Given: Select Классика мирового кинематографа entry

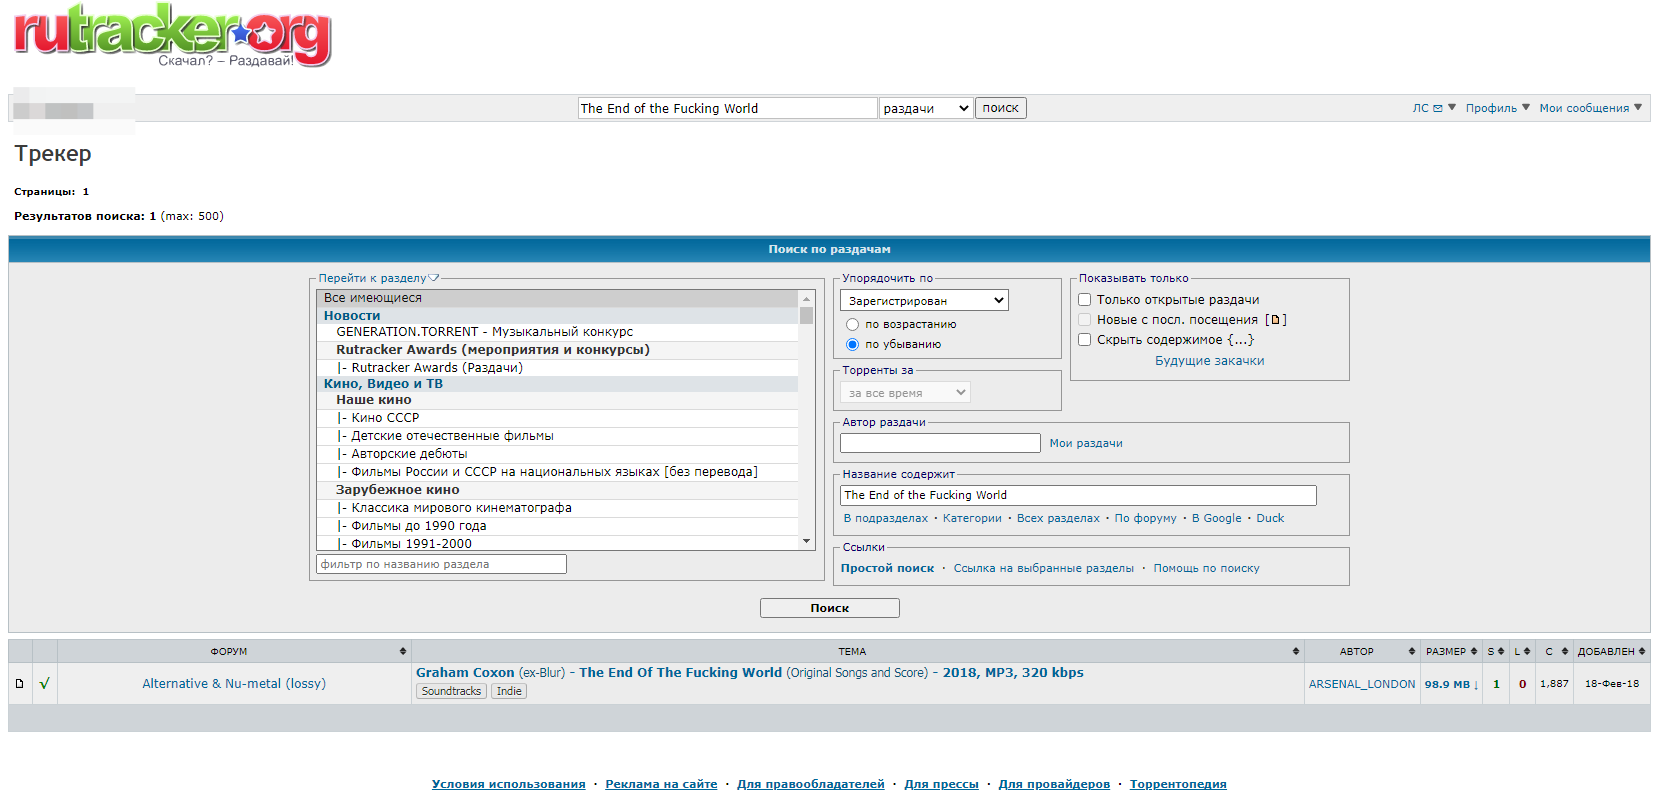Looking at the screenshot, I should (x=557, y=508).
